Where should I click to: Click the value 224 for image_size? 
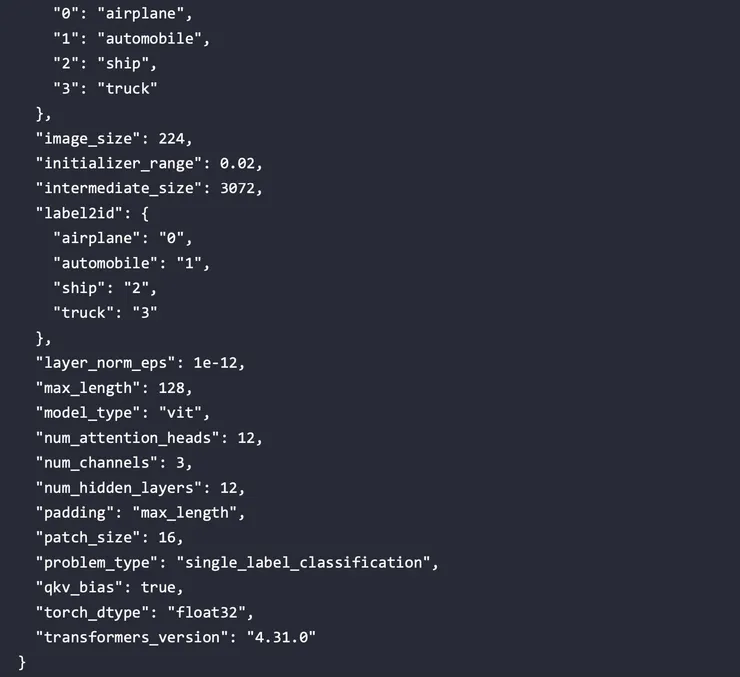175,138
